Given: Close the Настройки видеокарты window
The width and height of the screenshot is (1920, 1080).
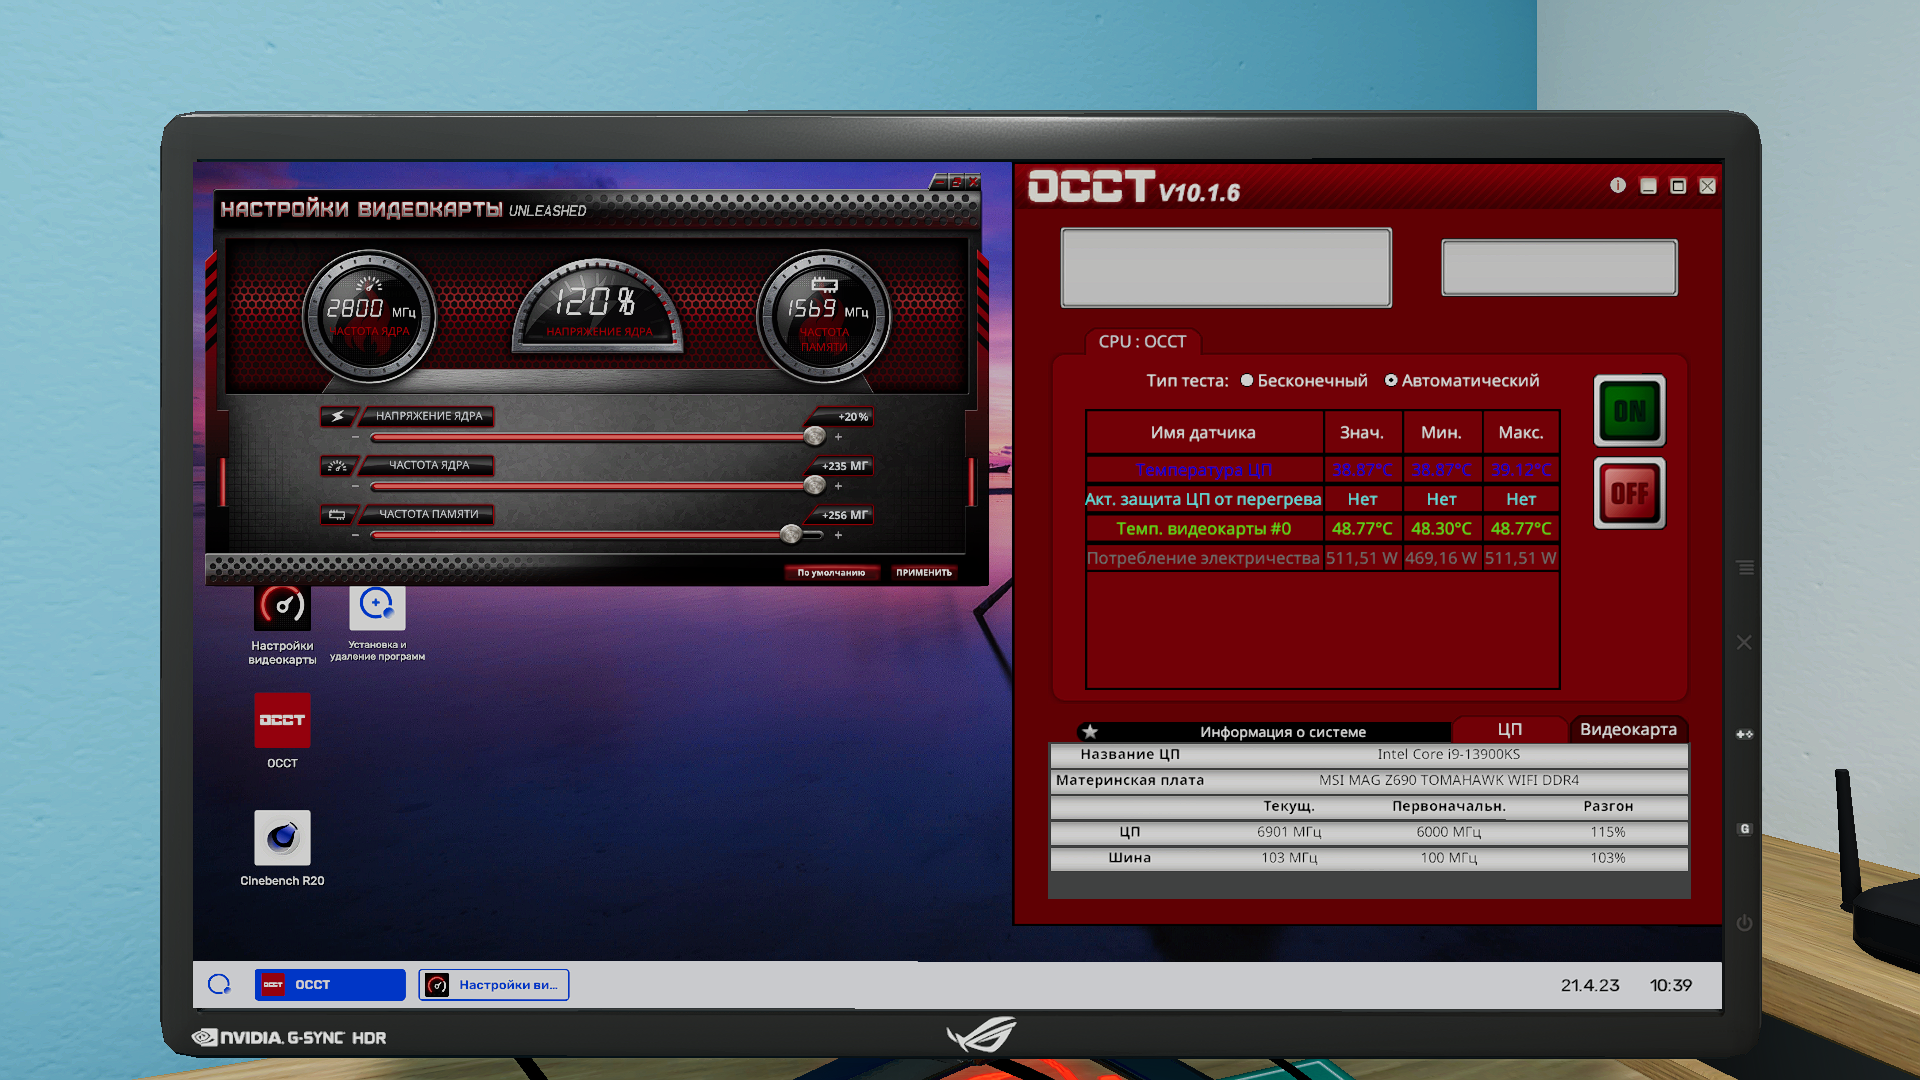Looking at the screenshot, I should tap(973, 181).
